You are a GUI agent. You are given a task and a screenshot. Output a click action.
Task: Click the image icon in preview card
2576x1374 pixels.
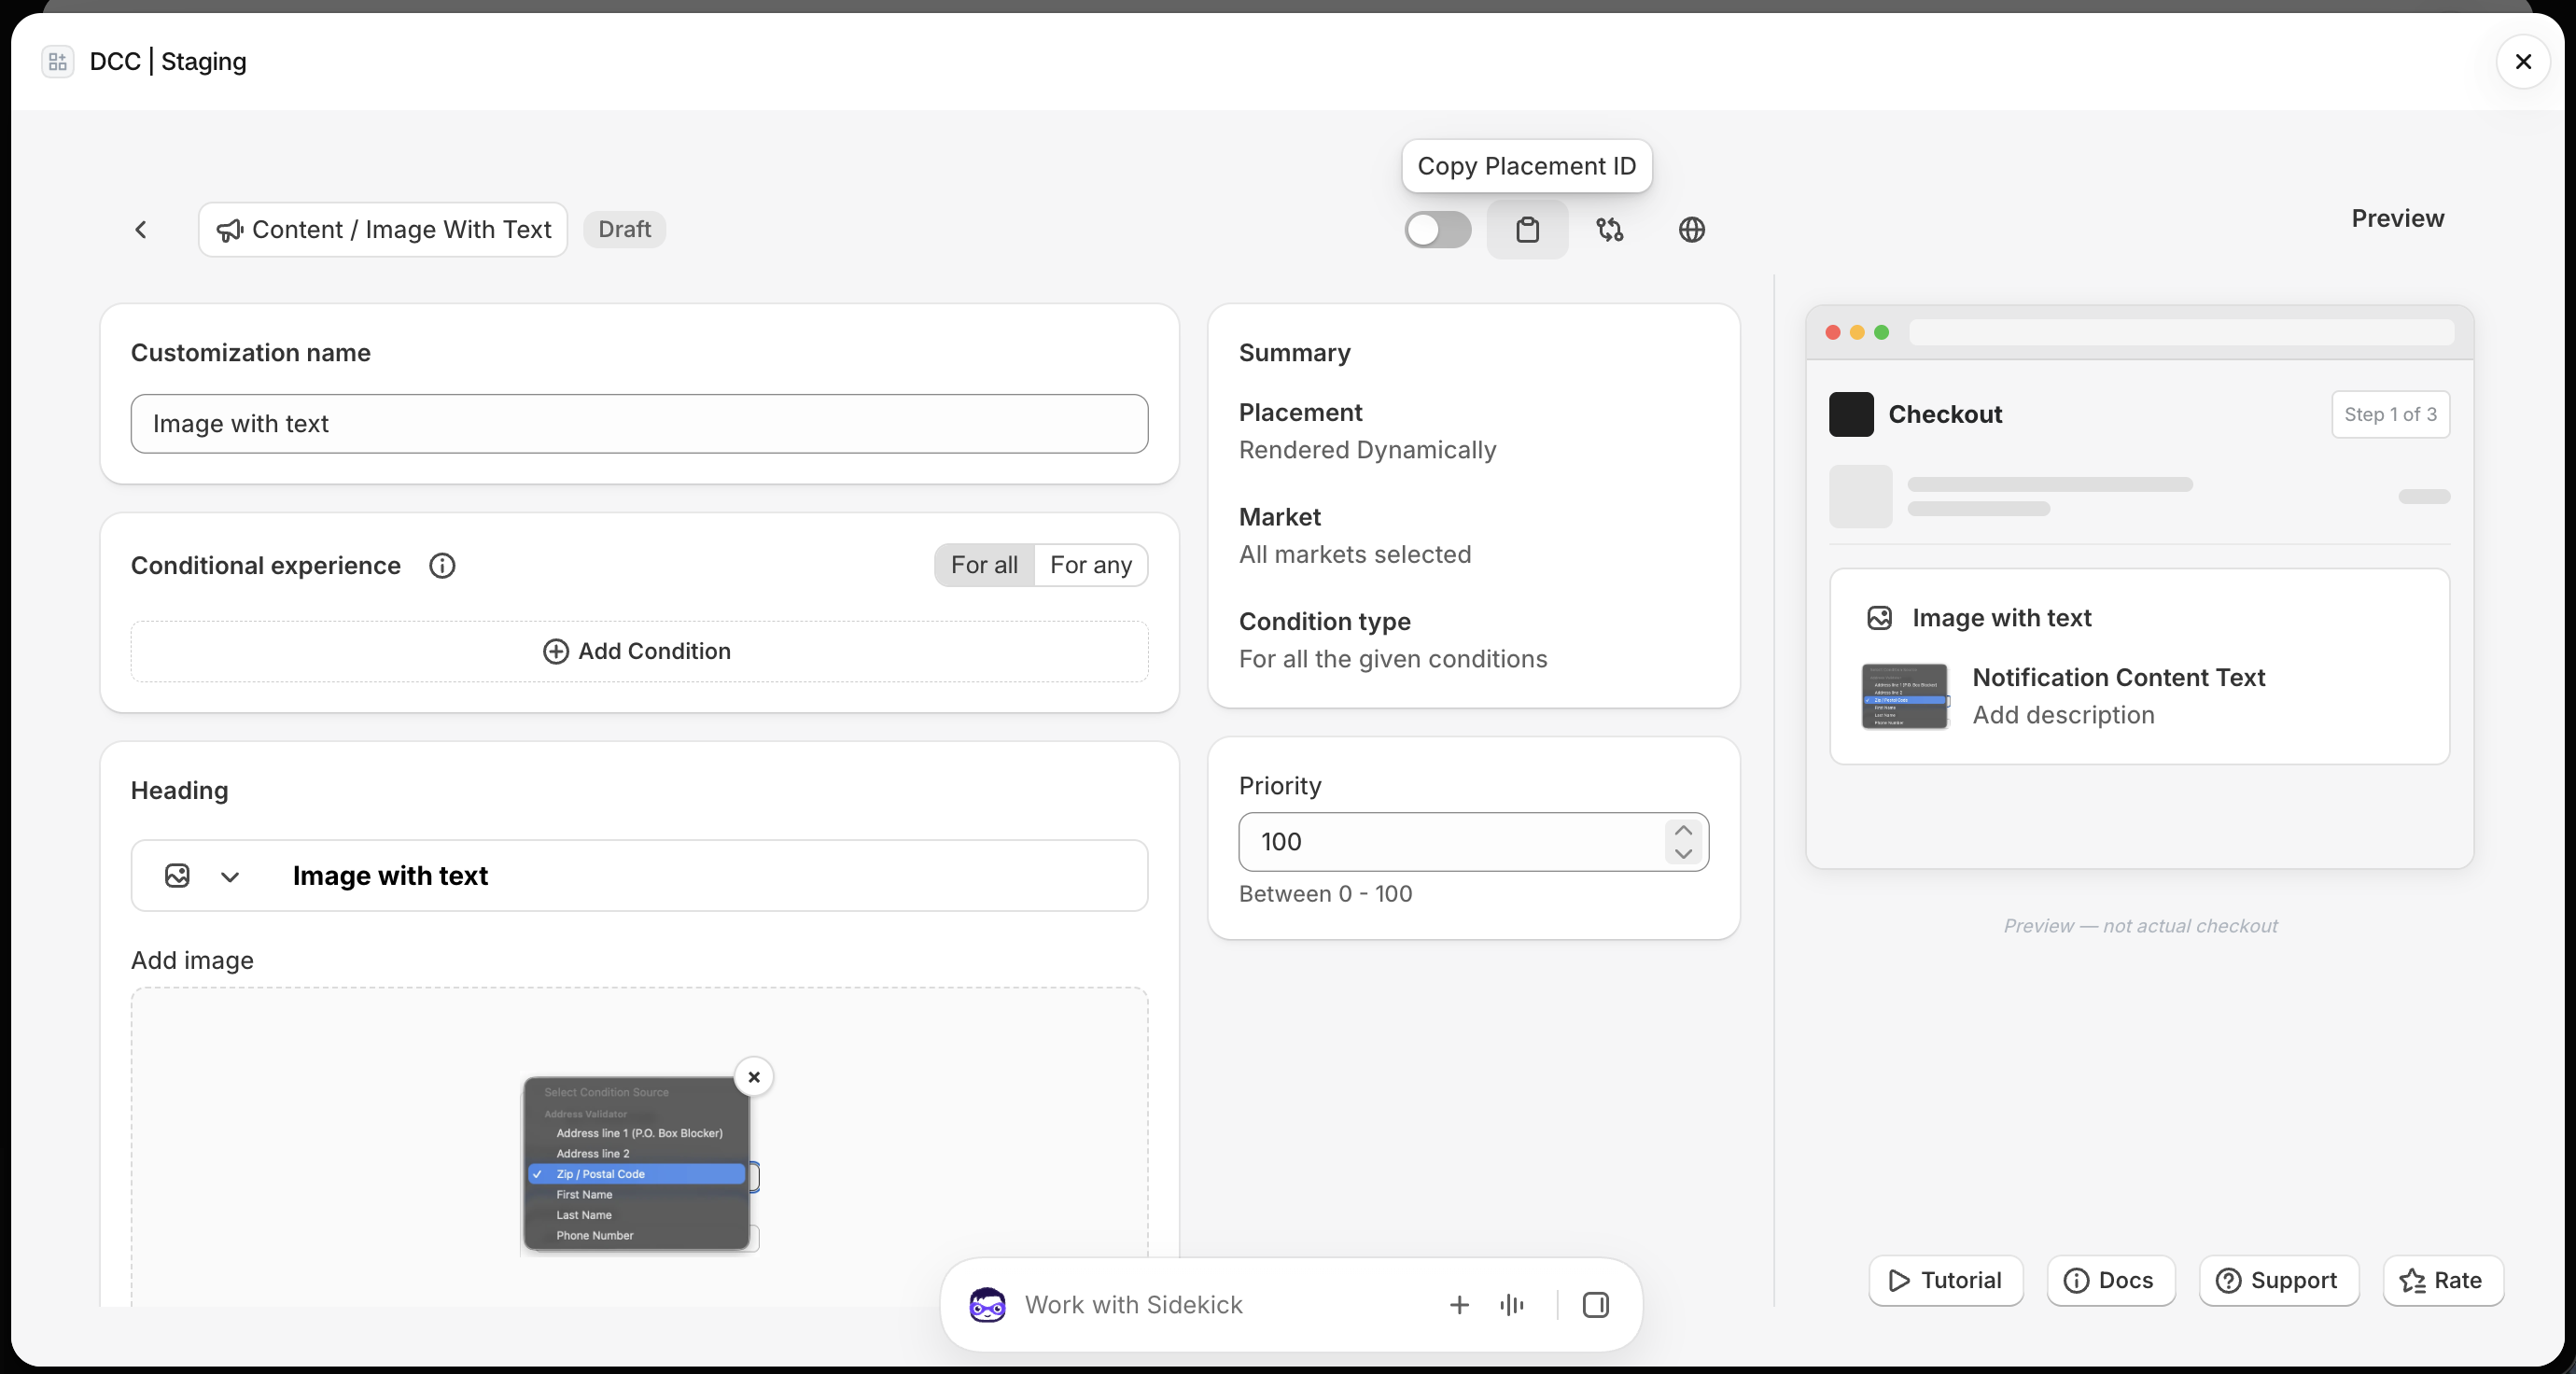pos(1879,618)
